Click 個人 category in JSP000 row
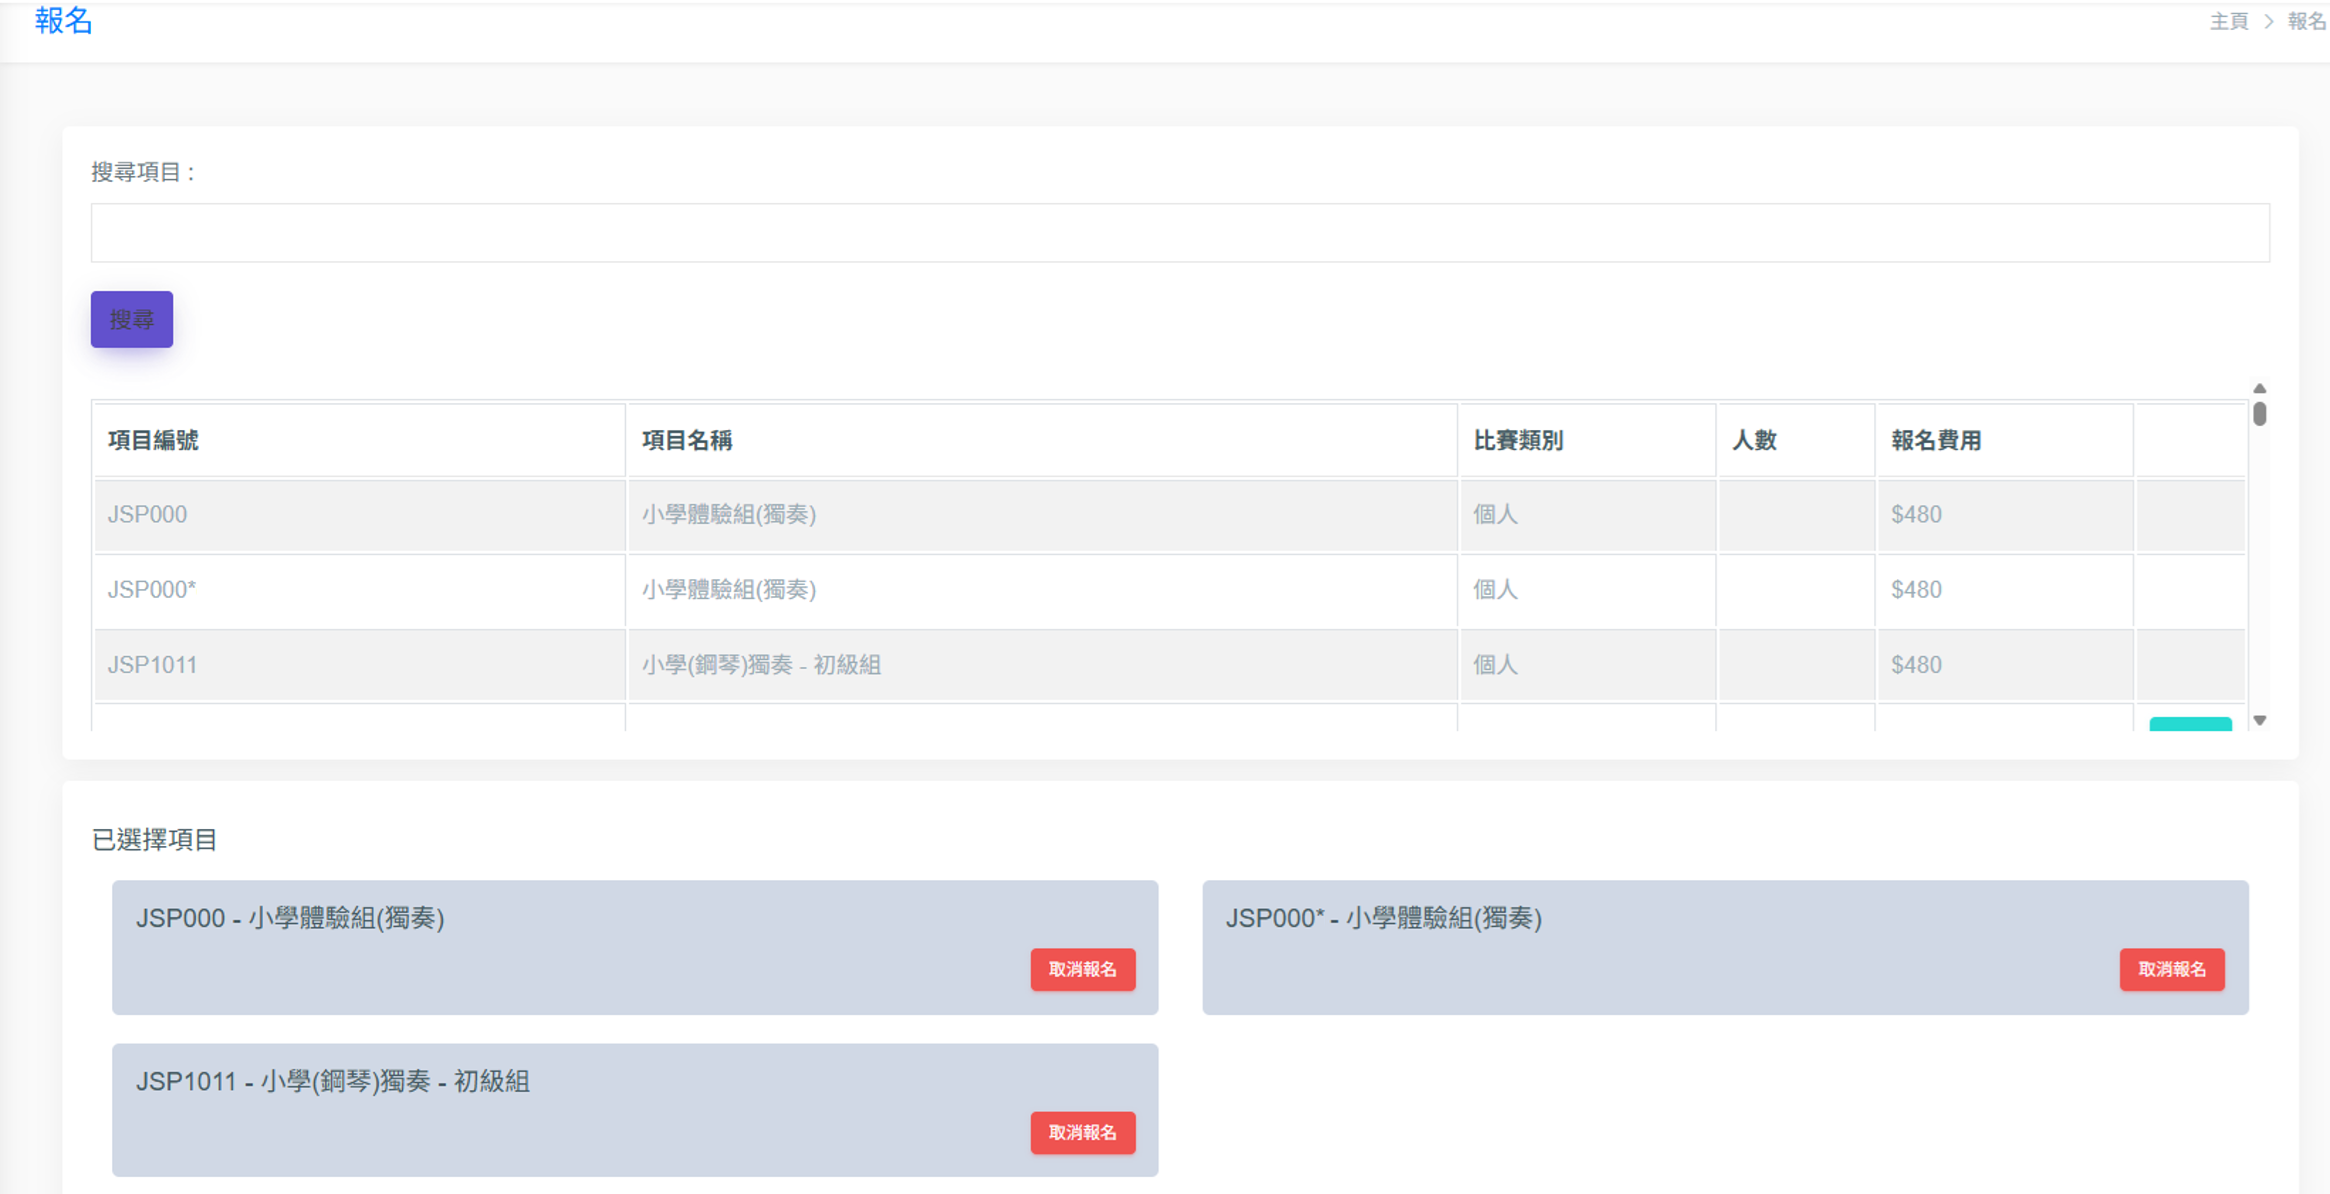The width and height of the screenshot is (2330, 1194). tap(1495, 514)
